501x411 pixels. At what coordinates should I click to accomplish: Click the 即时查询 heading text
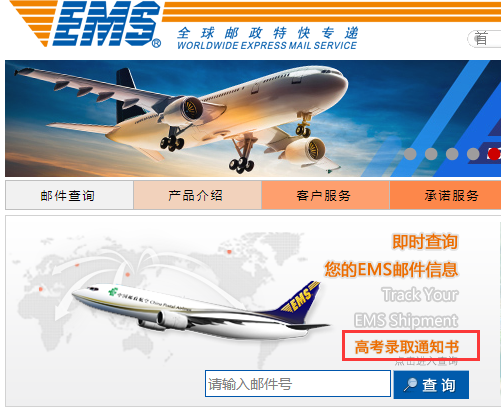click(425, 242)
